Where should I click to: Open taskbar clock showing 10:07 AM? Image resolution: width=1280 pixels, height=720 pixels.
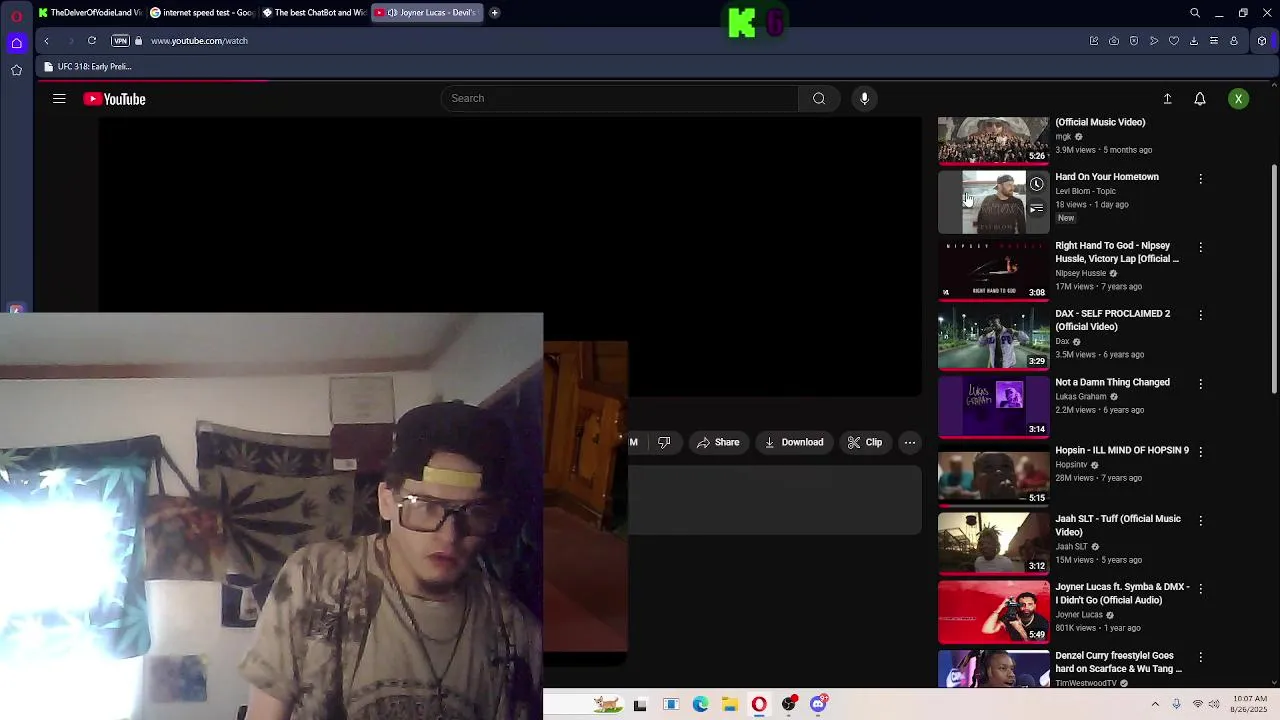pos(1250,704)
